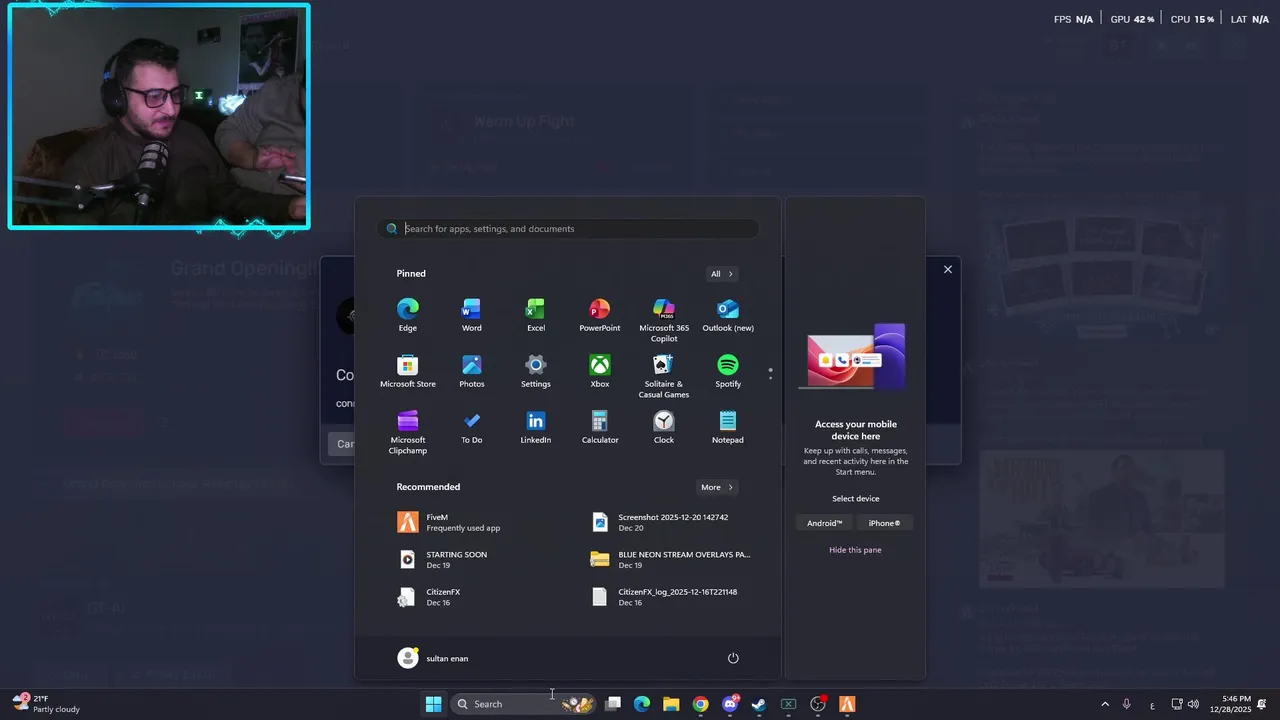Open File Explorer on the taskbar
This screenshot has height=720, width=1280.
click(x=671, y=704)
